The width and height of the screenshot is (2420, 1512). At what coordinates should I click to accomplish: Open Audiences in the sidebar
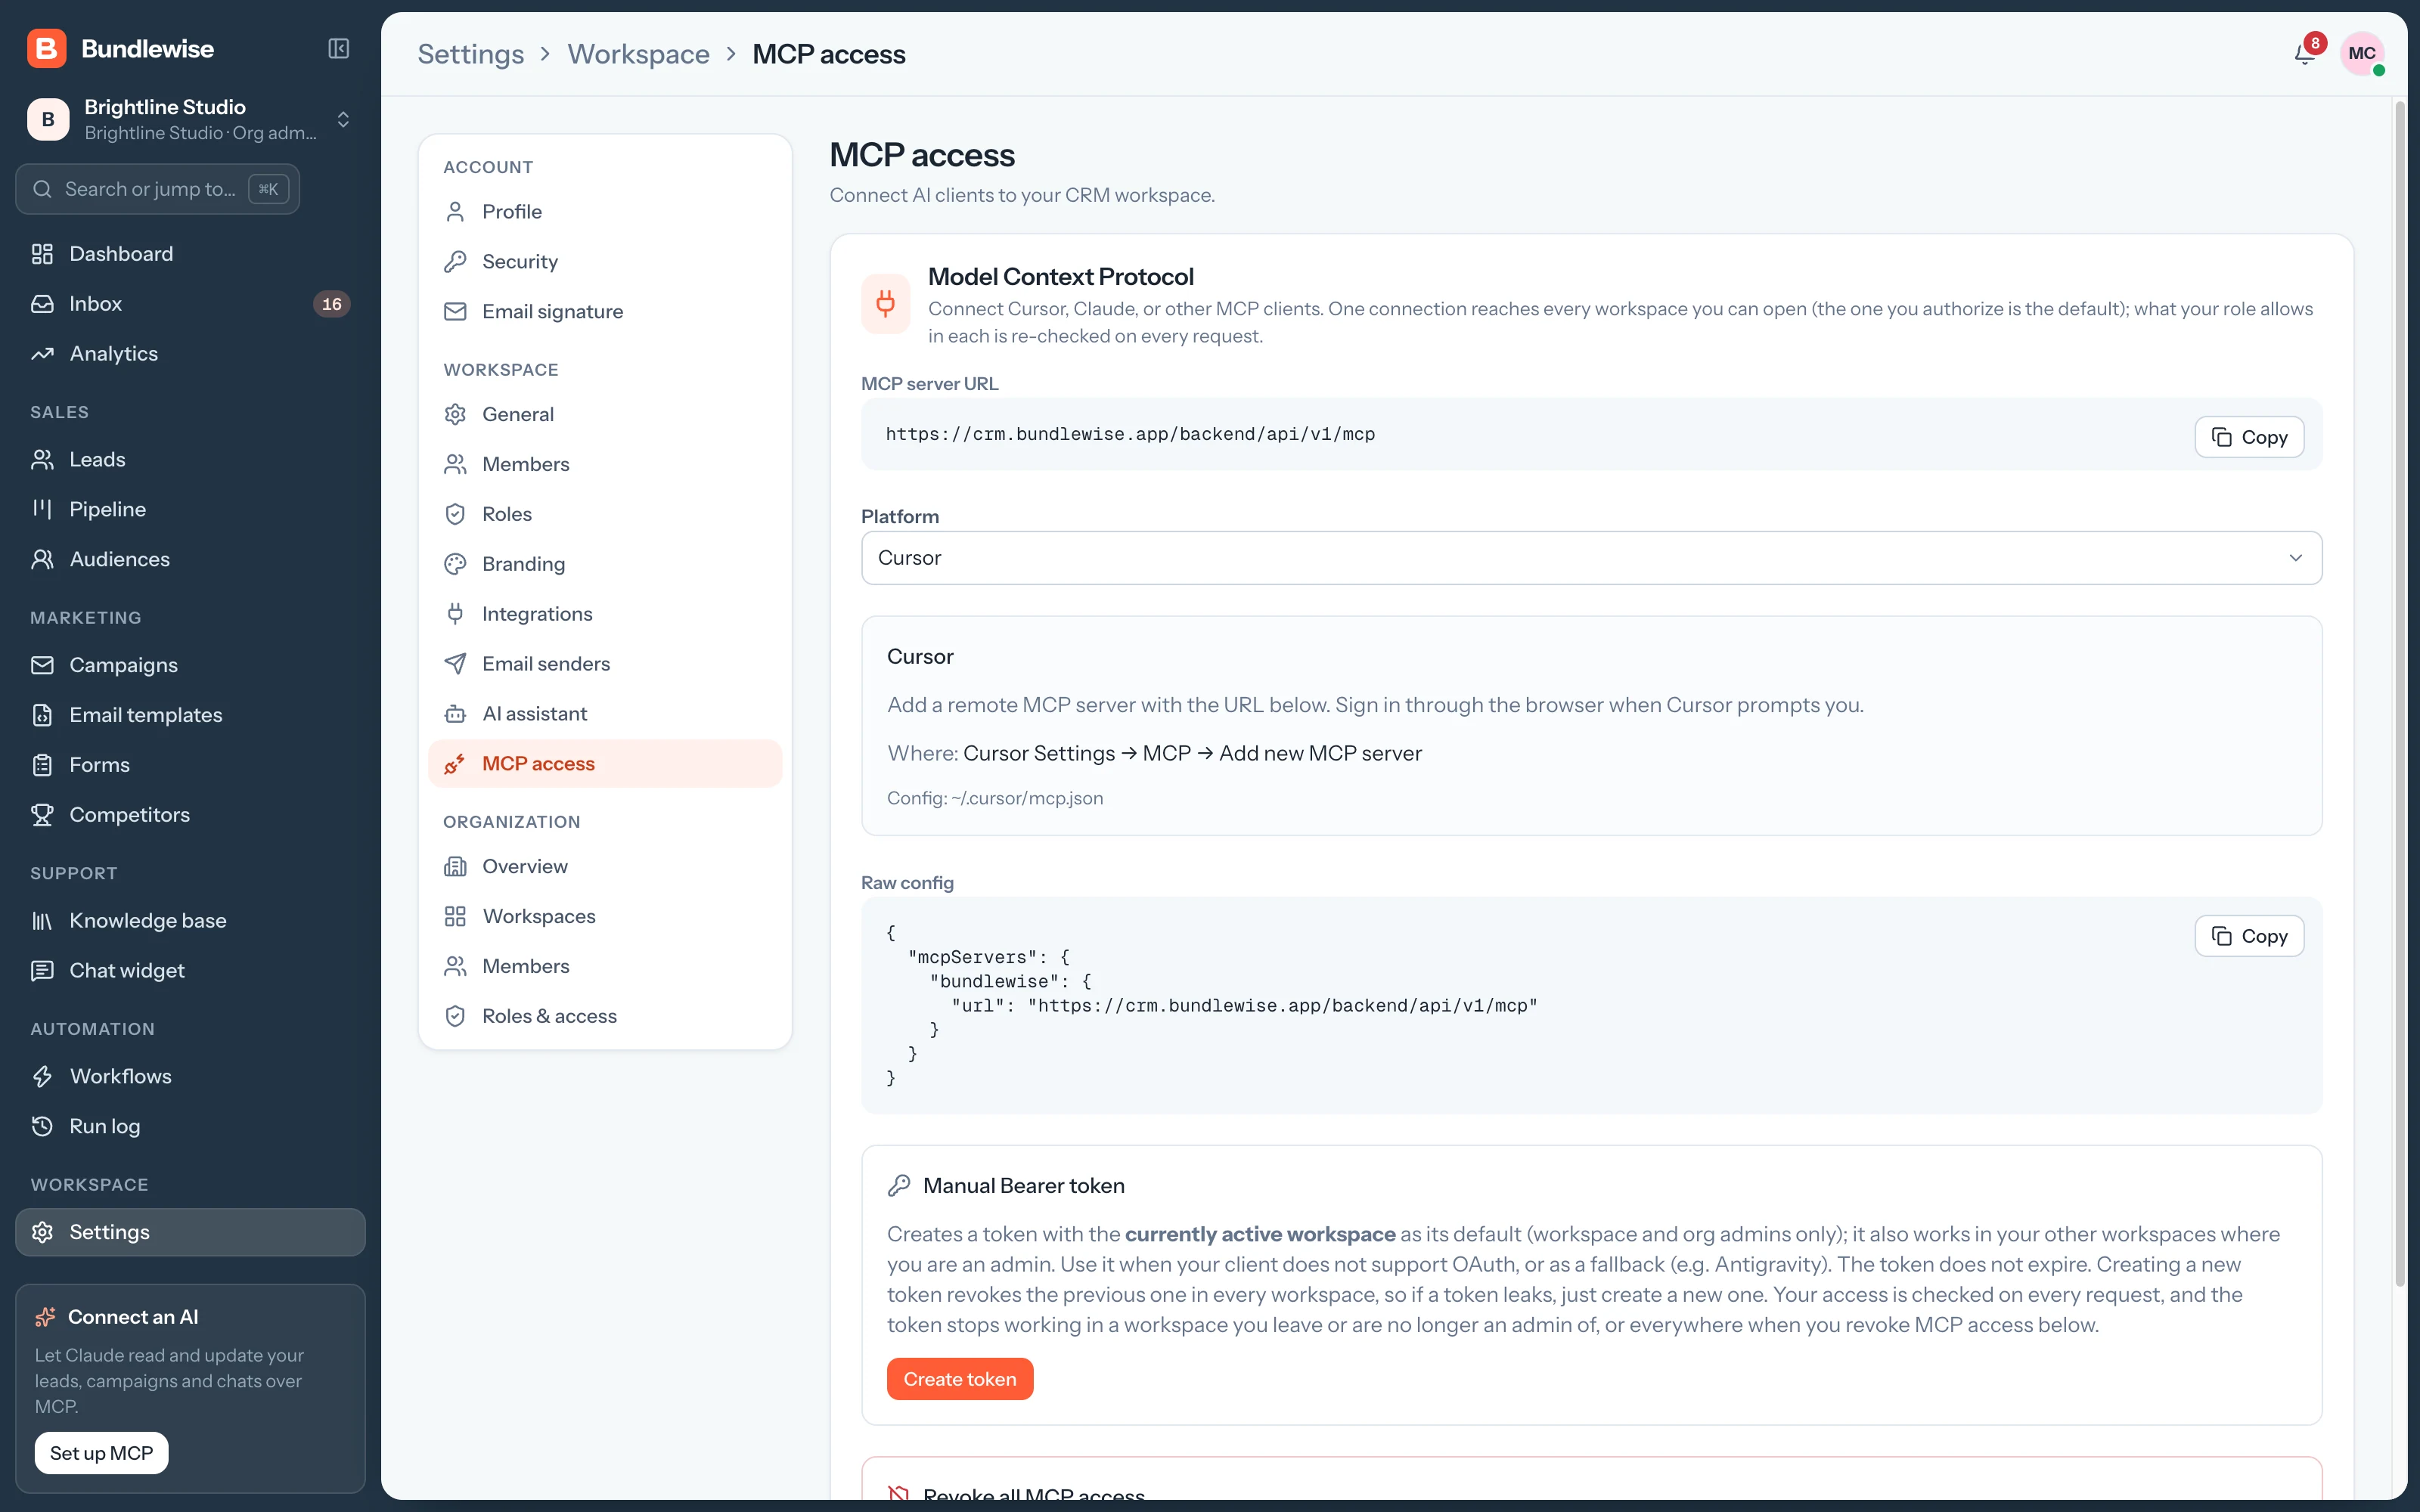(190, 560)
